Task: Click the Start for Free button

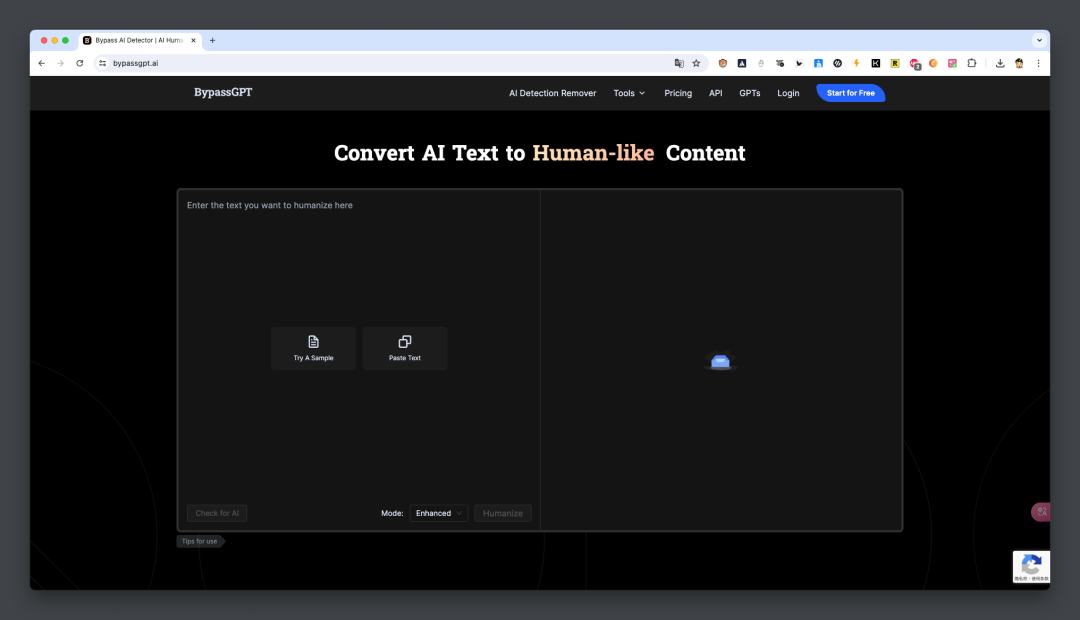Action: 851,93
